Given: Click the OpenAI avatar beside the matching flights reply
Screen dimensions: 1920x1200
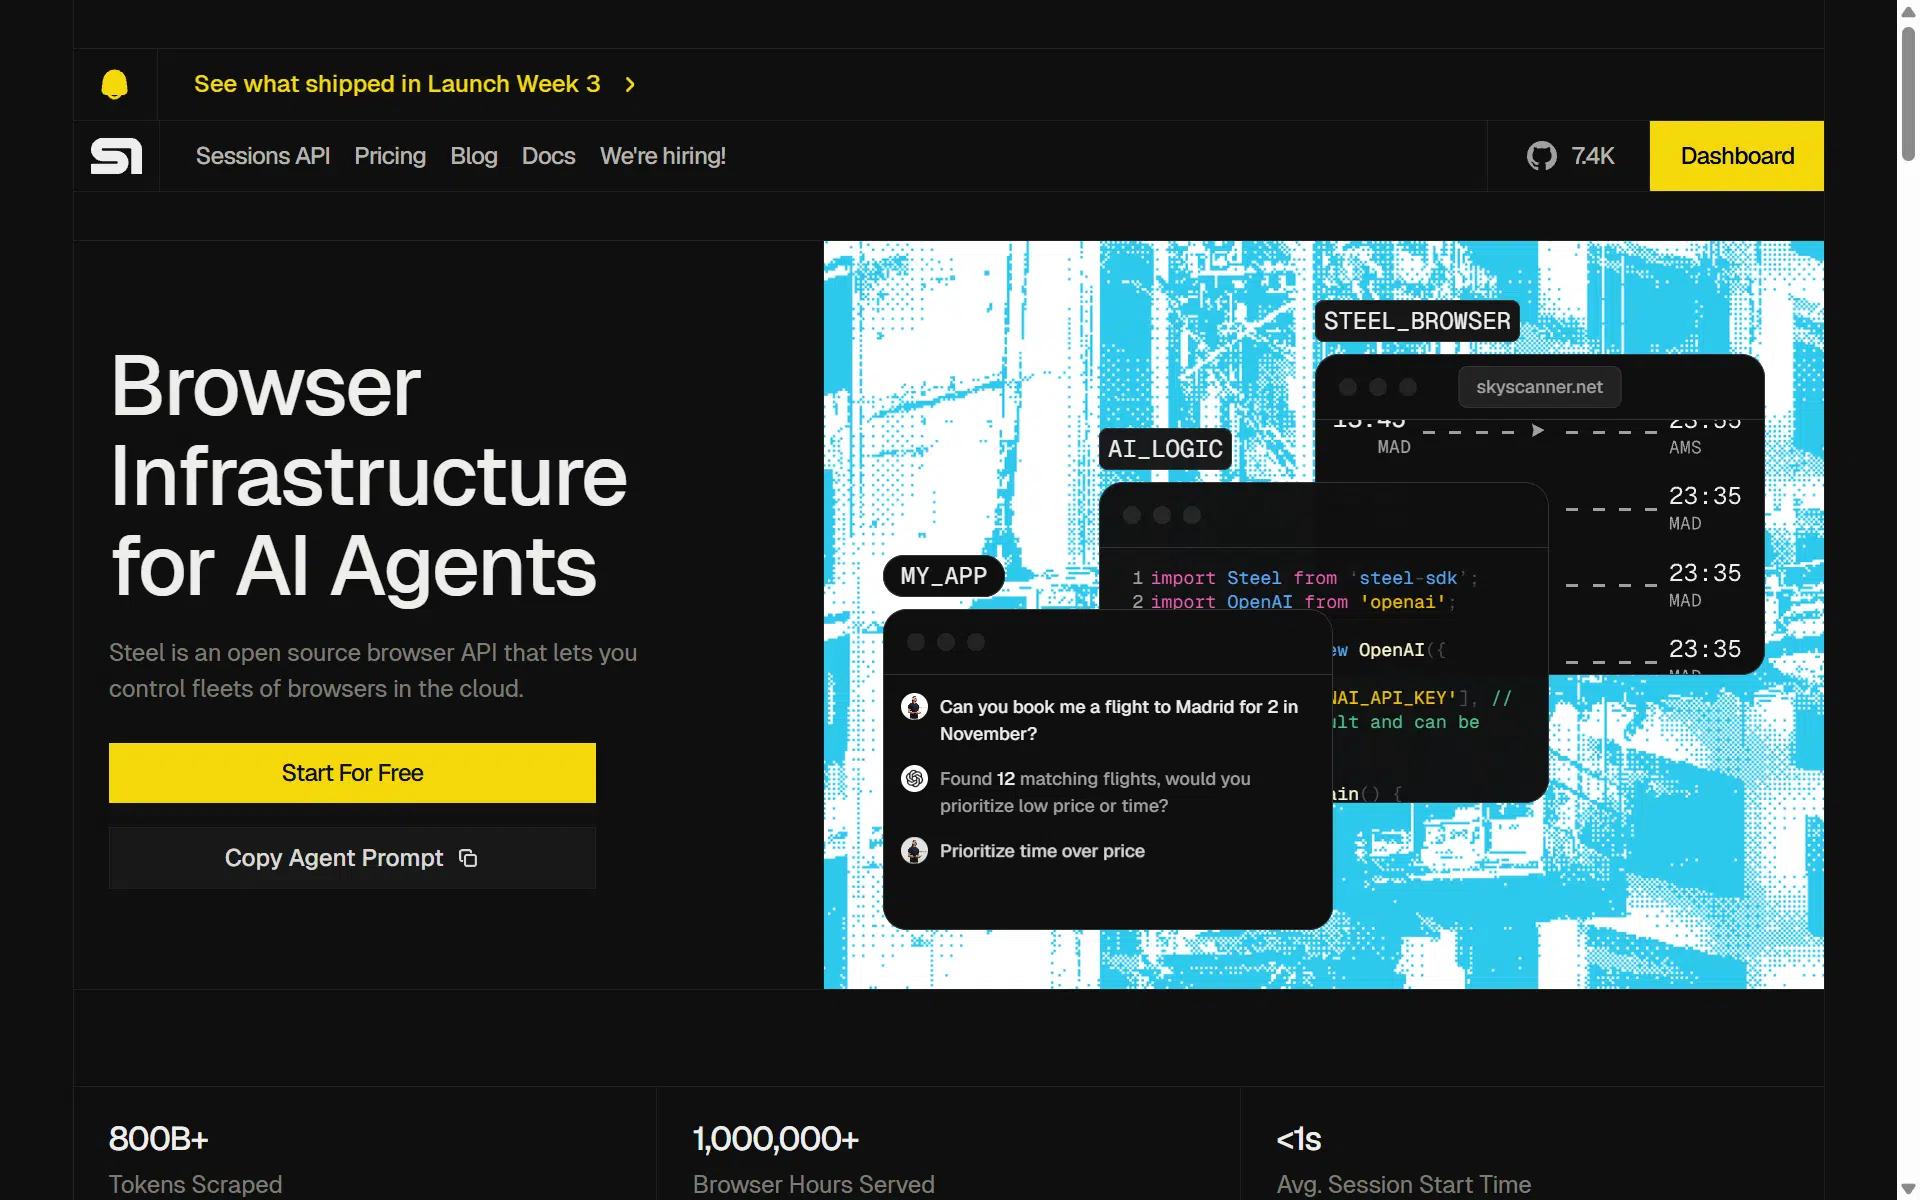Looking at the screenshot, I should (914, 779).
